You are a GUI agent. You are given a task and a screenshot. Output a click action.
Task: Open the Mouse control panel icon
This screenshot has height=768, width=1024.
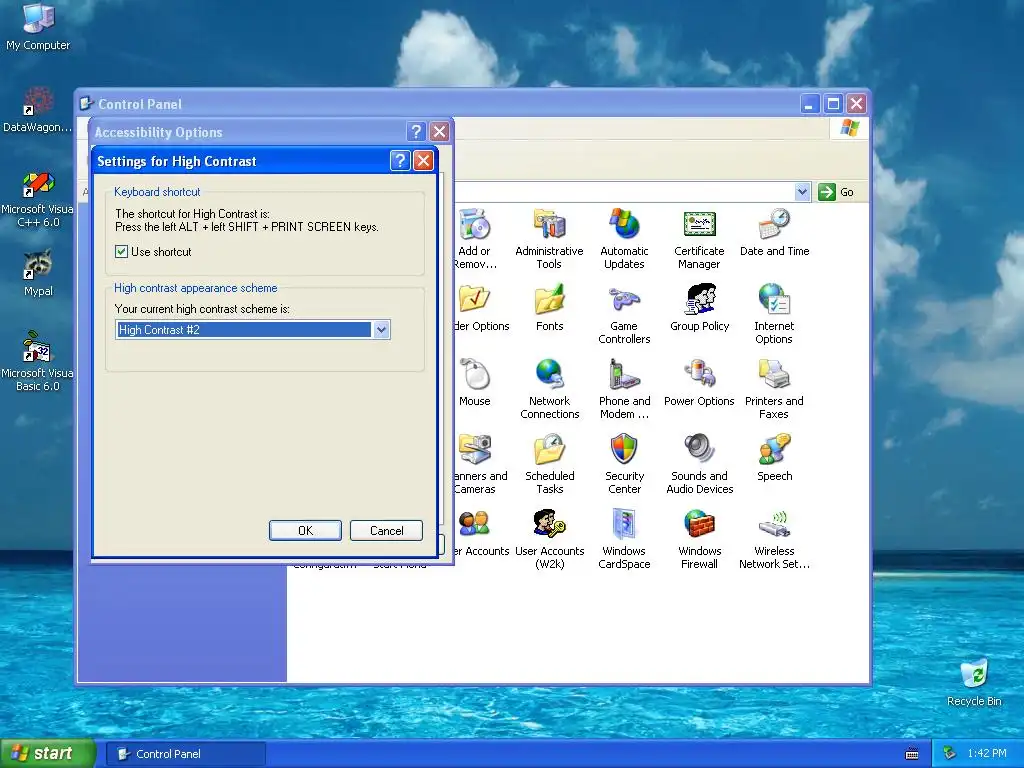475,383
